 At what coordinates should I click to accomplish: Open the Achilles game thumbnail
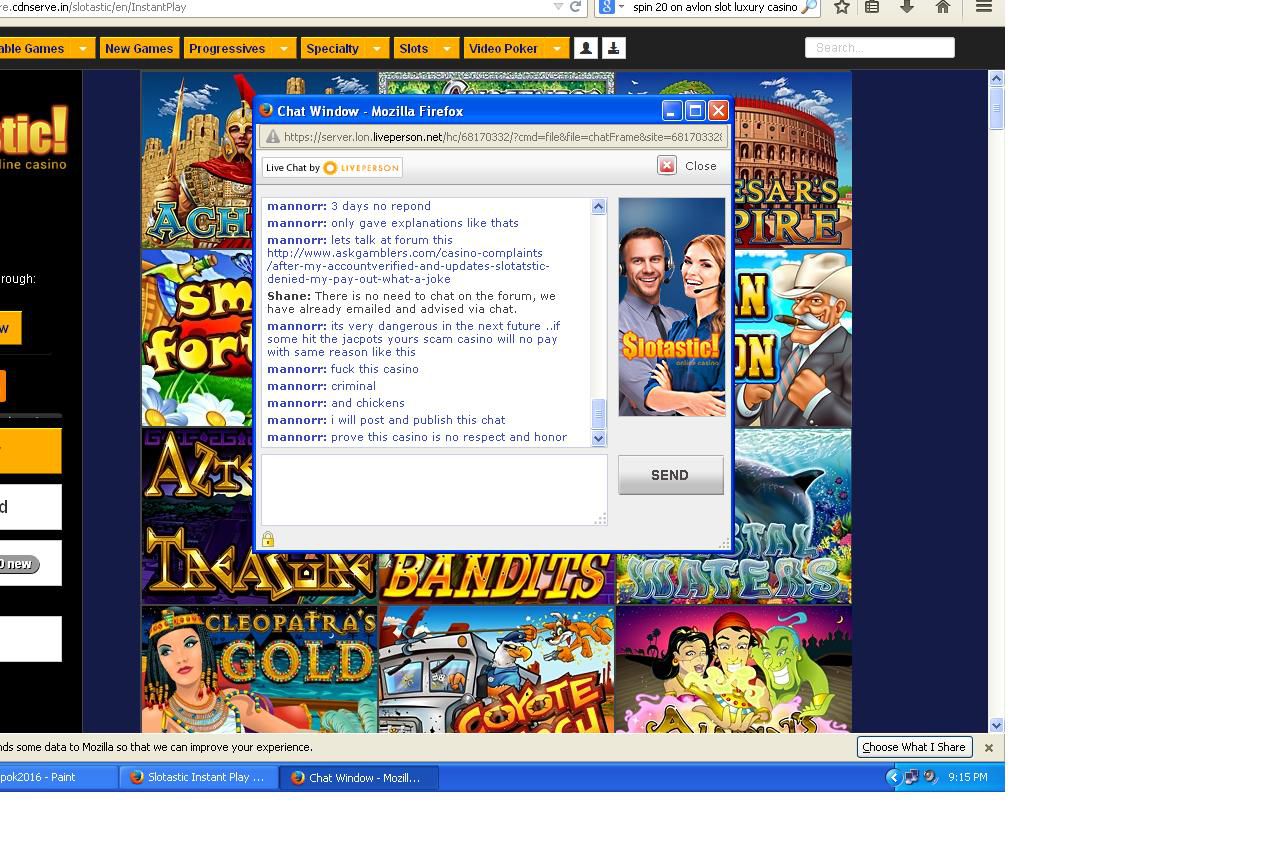click(197, 160)
